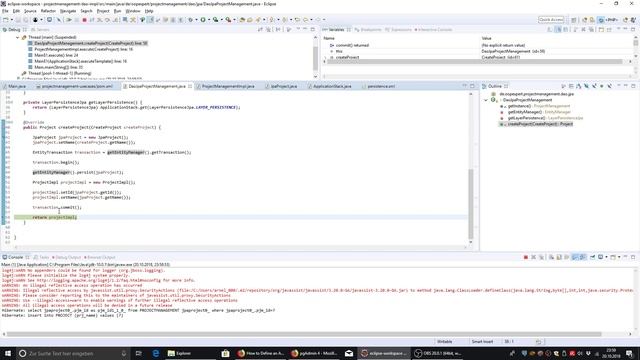
Task: Switch to the Tasks tab
Action: tap(41, 257)
